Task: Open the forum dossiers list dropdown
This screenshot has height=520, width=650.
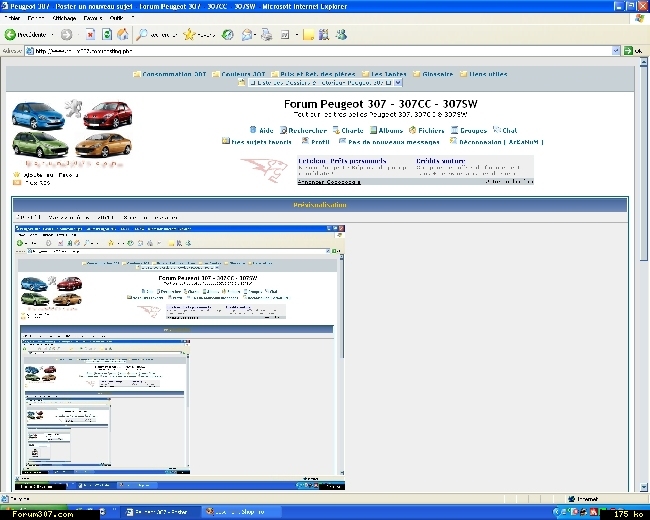Action: point(398,83)
